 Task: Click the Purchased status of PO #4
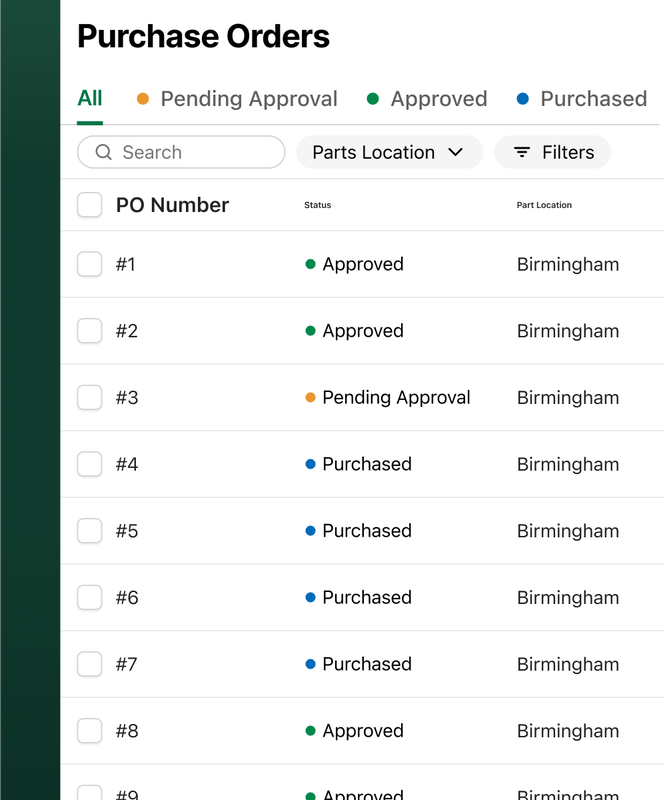click(358, 464)
